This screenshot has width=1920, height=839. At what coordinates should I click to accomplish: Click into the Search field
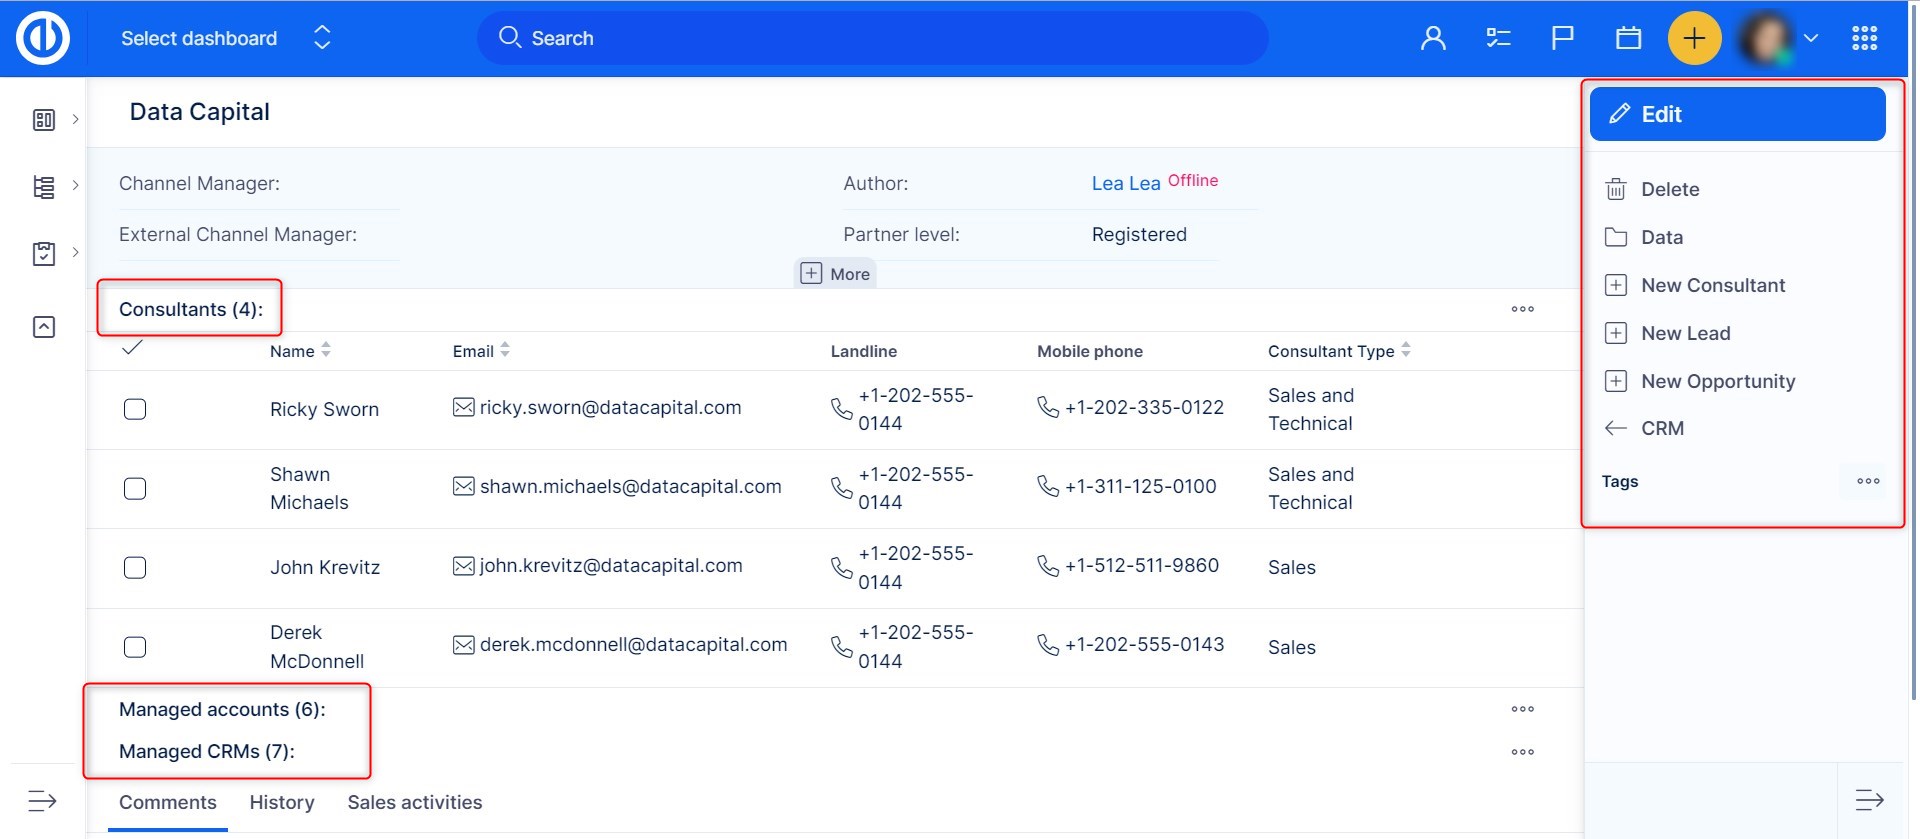point(870,39)
